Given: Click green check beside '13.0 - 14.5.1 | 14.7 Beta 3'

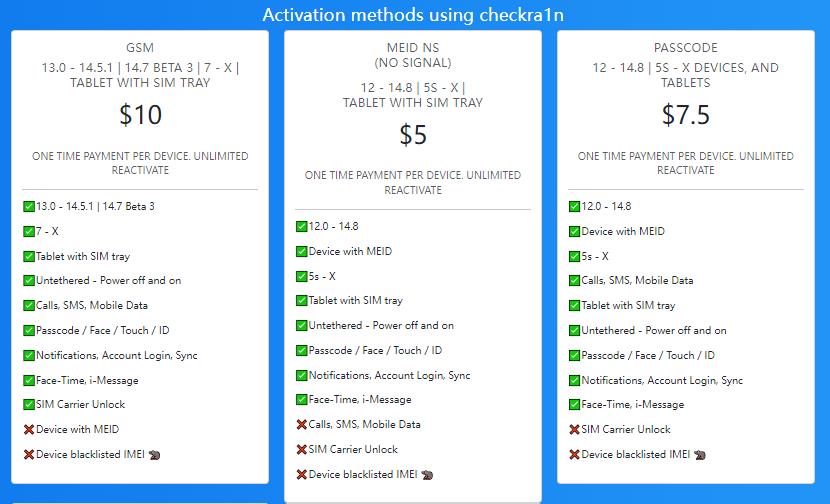Looking at the screenshot, I should pyautogui.click(x=29, y=206).
